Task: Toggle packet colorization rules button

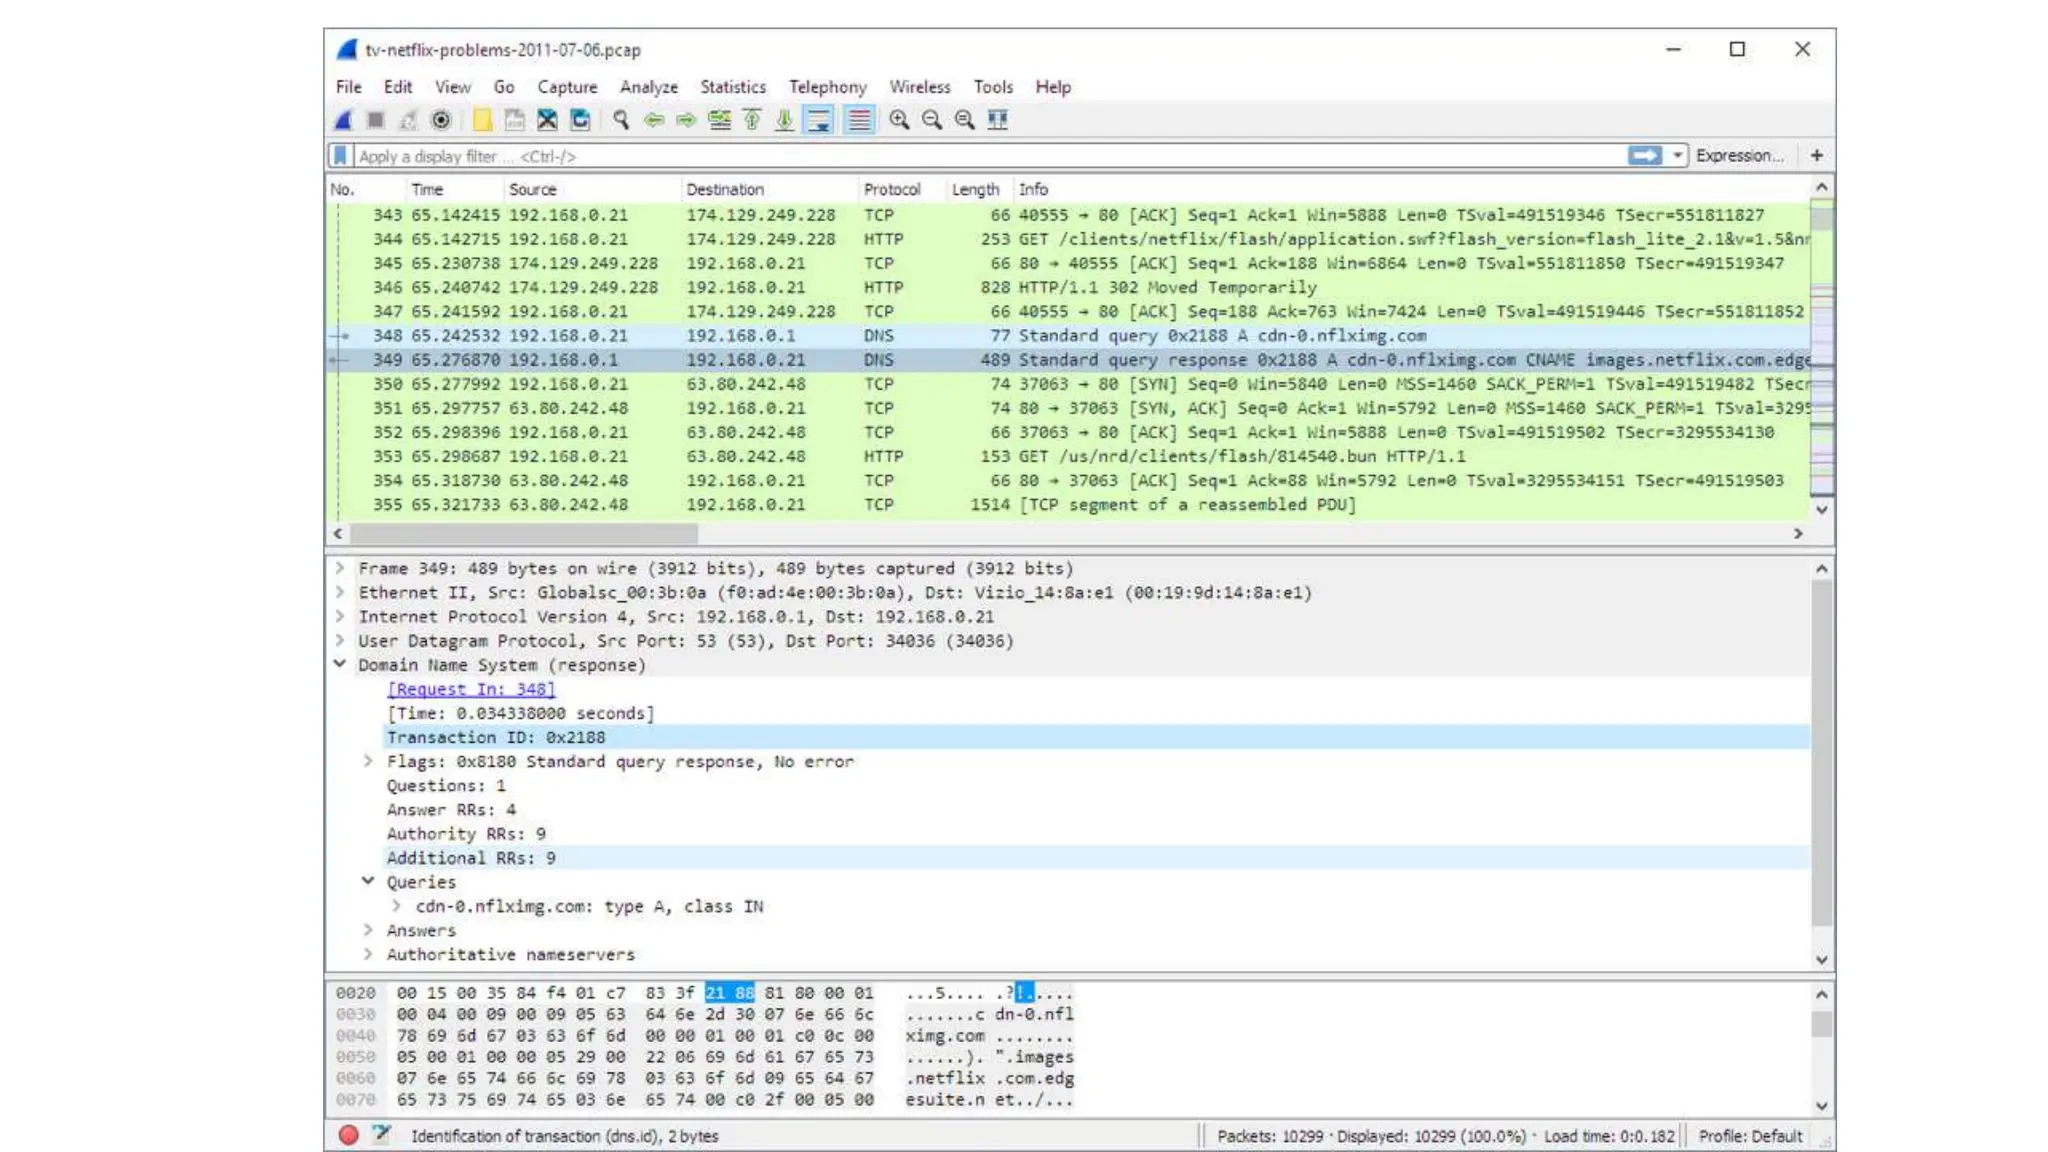Action: [x=859, y=120]
